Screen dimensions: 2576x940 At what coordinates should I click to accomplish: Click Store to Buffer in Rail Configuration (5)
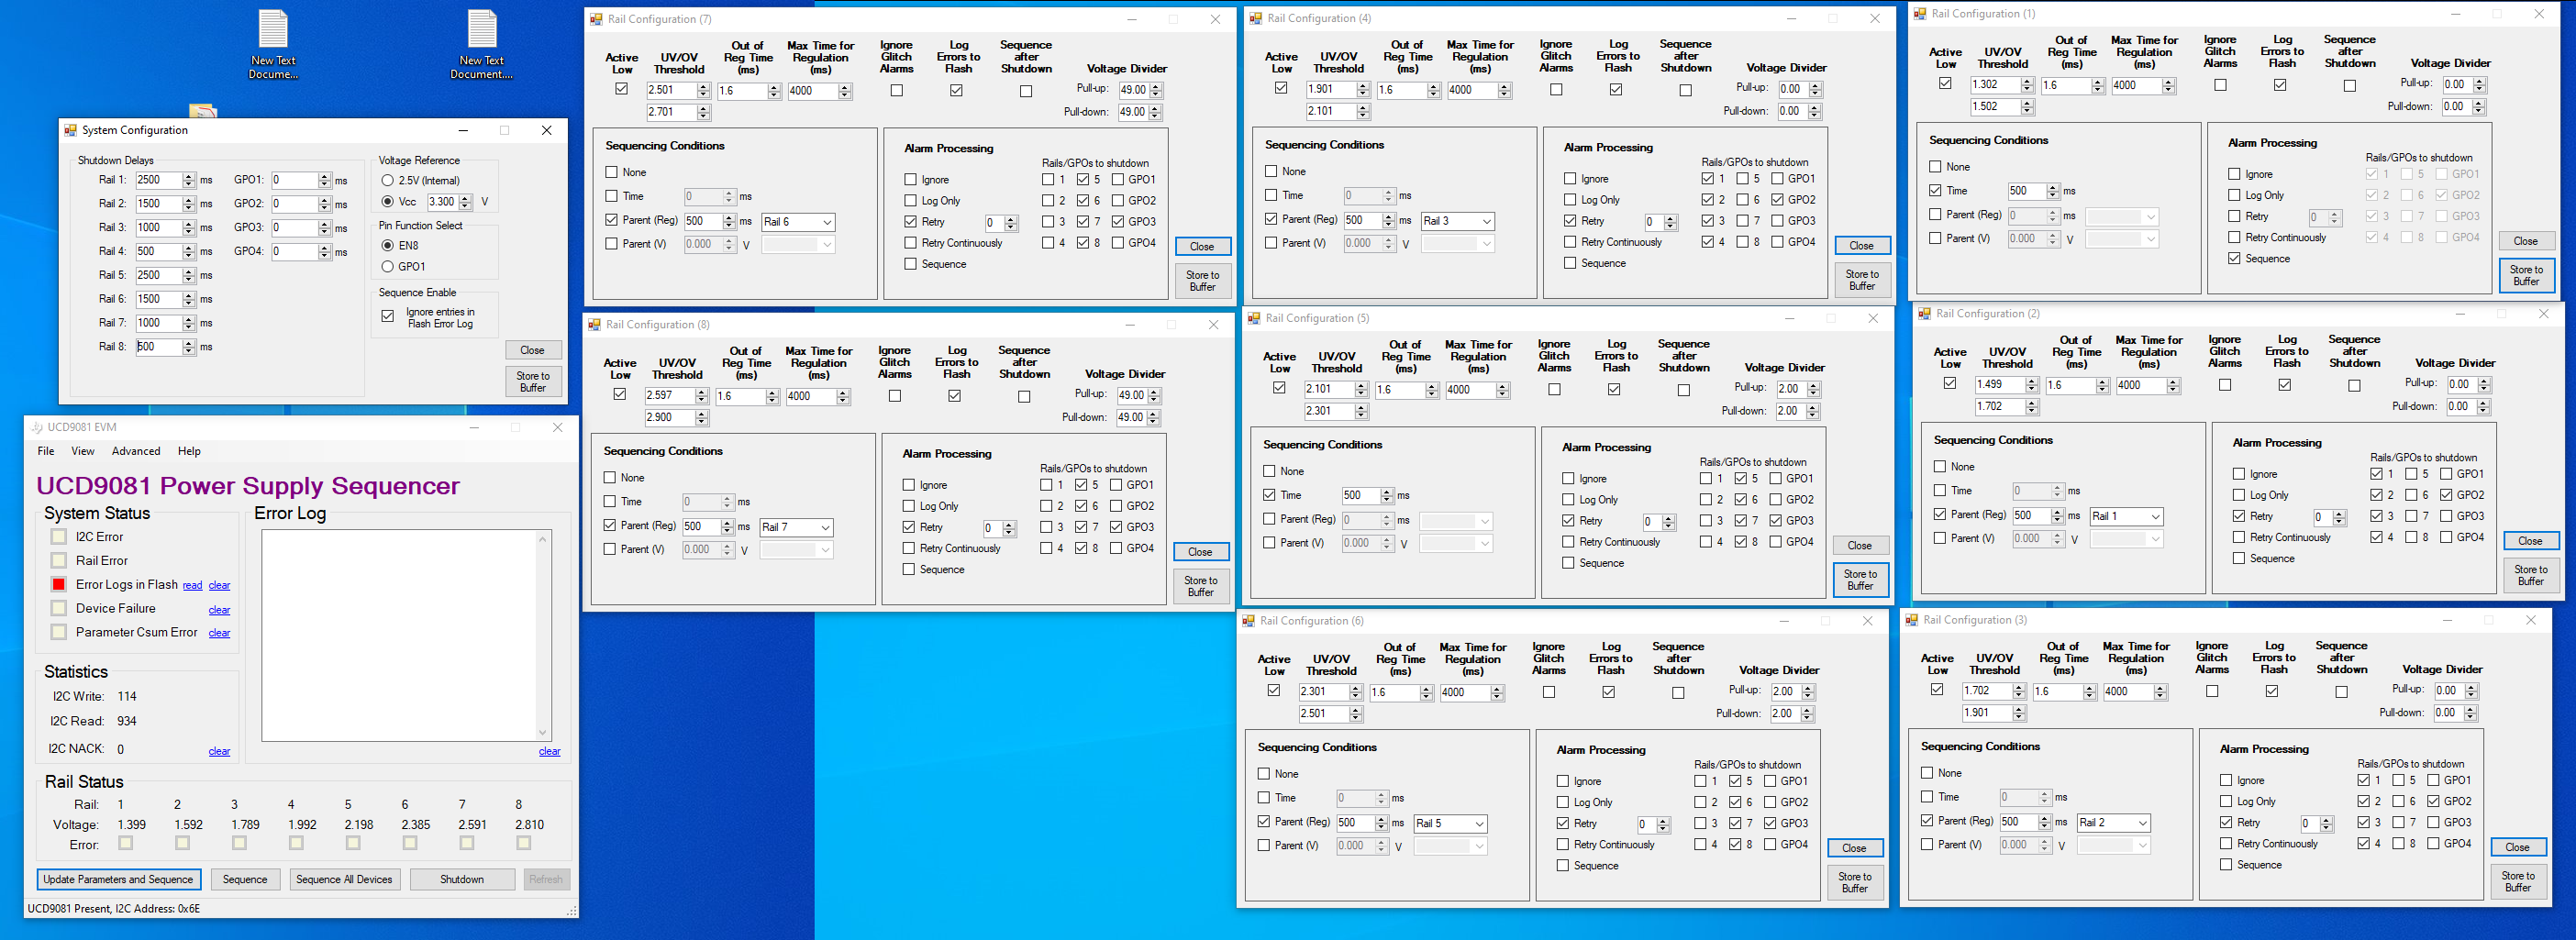(x=1860, y=580)
